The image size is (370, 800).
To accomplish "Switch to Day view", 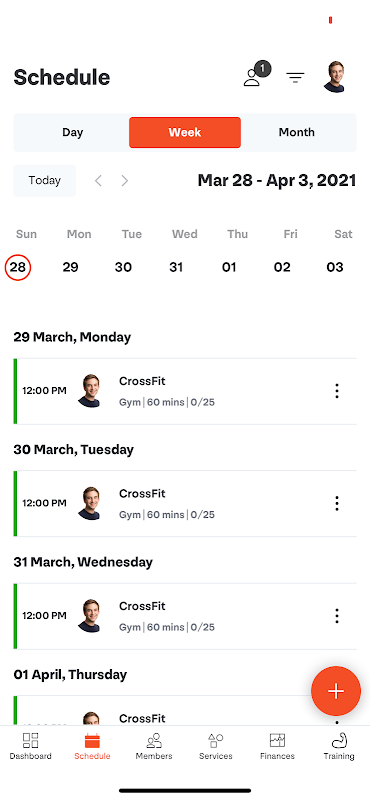I will pyautogui.click(x=72, y=132).
